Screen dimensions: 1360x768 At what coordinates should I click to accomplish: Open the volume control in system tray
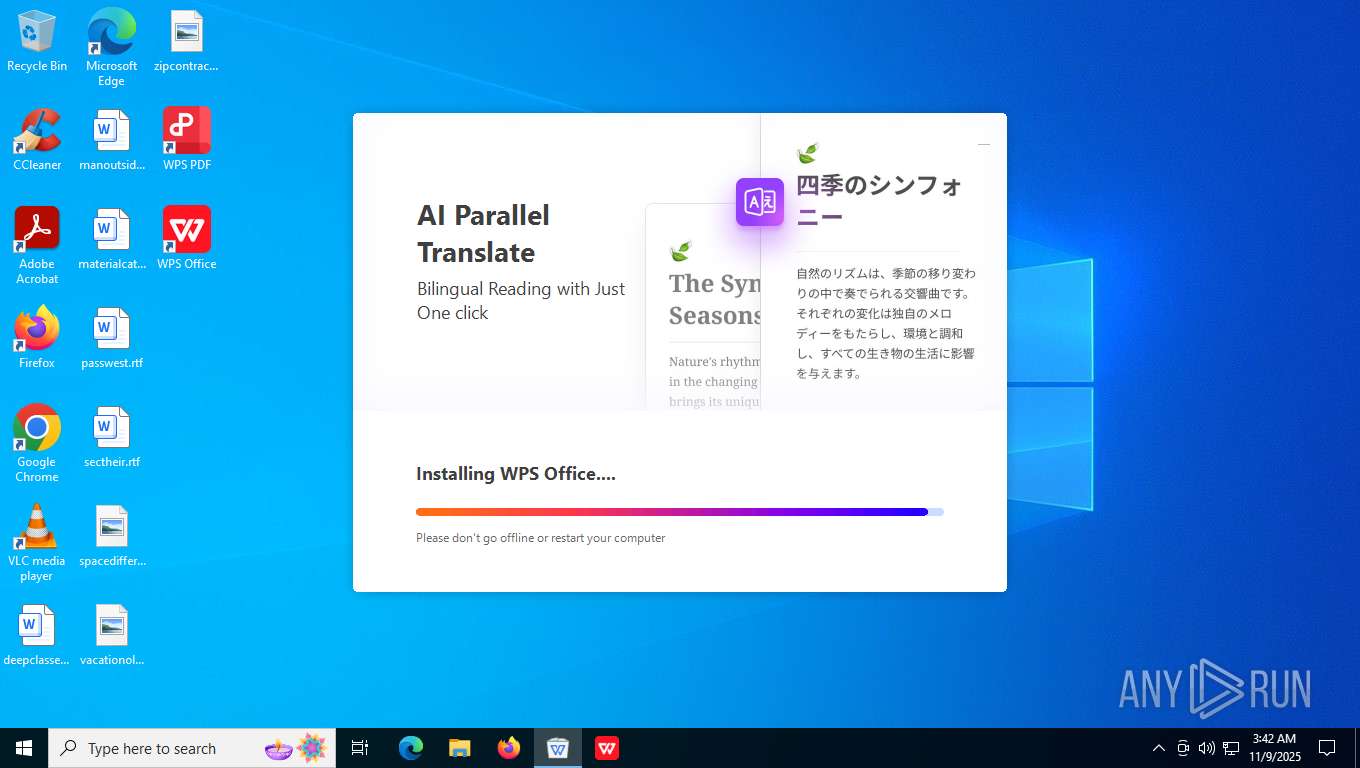point(1207,748)
